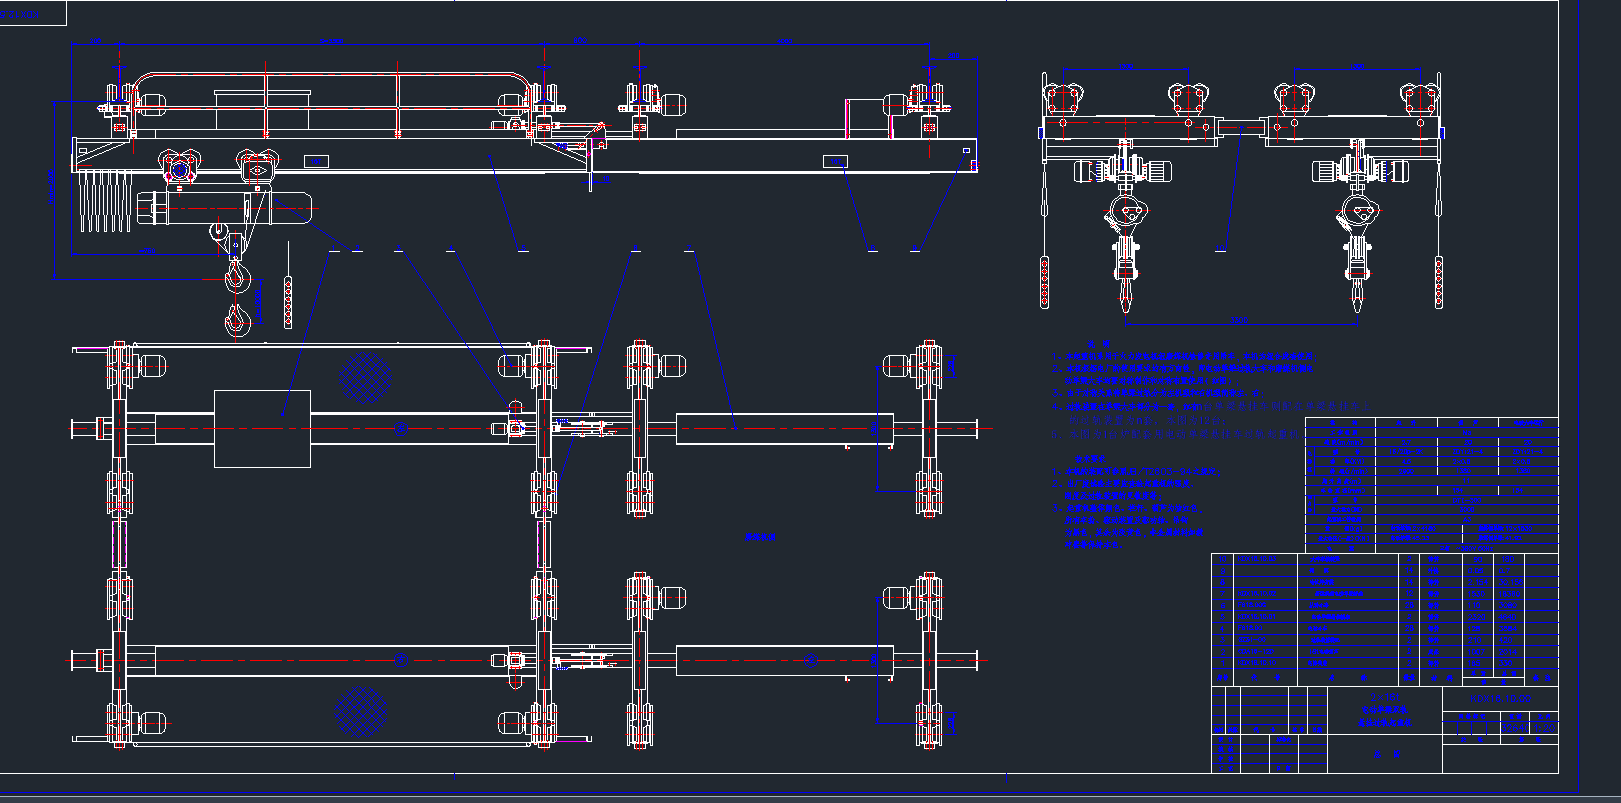
Task: Click the mirrored KDX12.5 corner label box
Action: pos(33,14)
